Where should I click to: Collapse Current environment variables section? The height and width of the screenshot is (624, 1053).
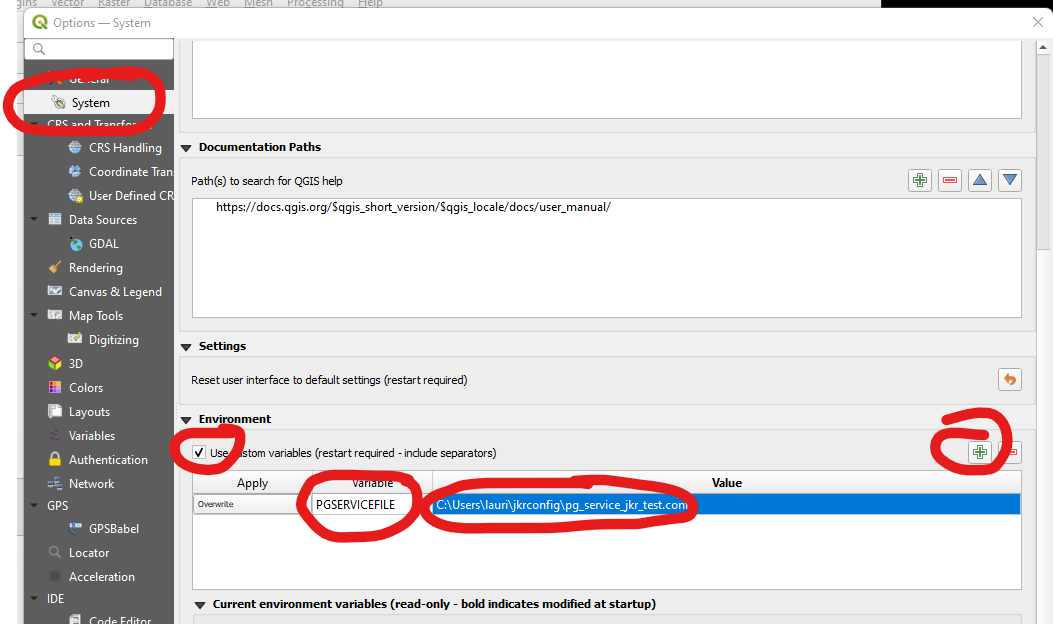pos(199,605)
